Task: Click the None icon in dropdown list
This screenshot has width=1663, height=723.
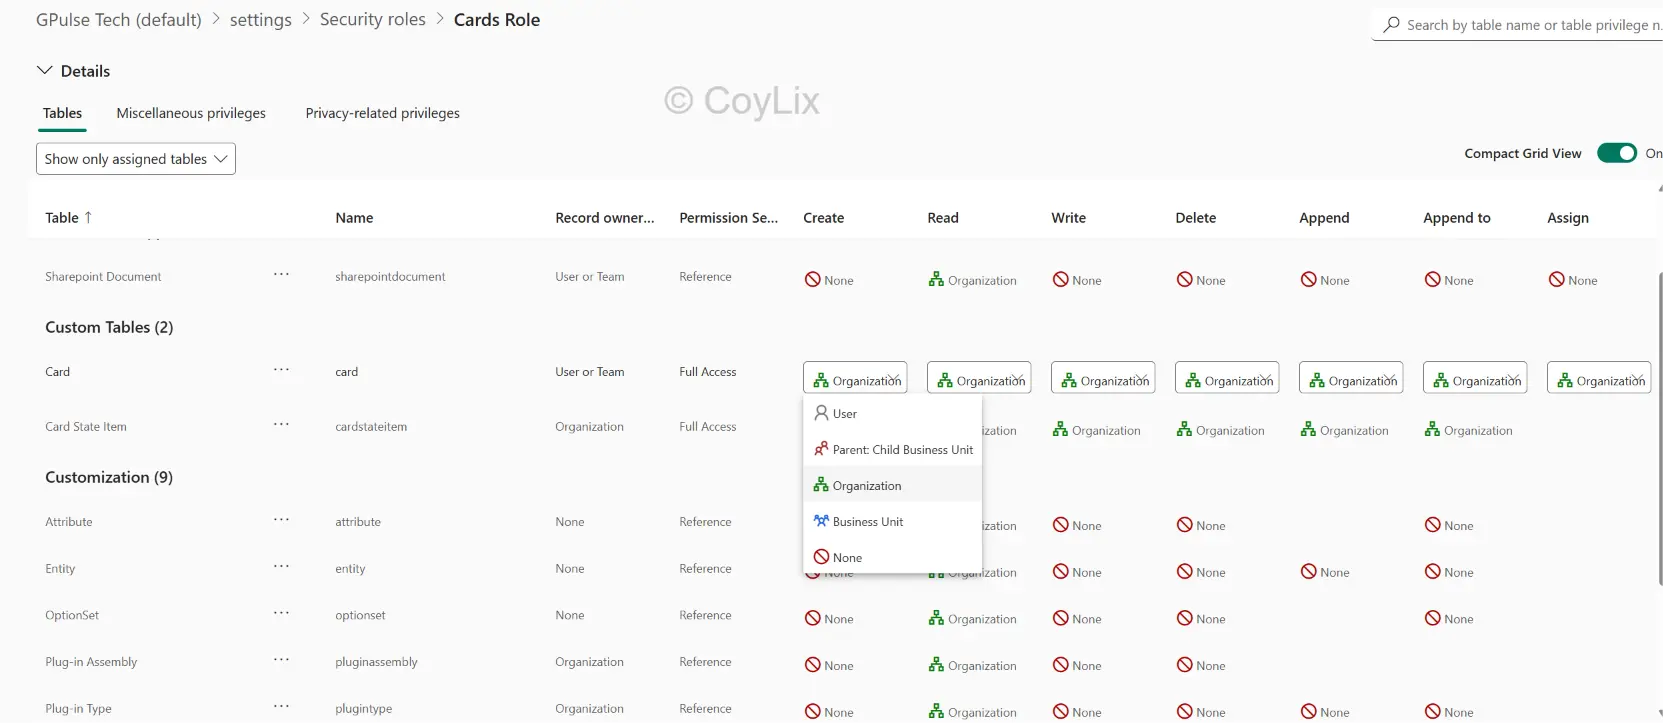Action: tap(821, 557)
